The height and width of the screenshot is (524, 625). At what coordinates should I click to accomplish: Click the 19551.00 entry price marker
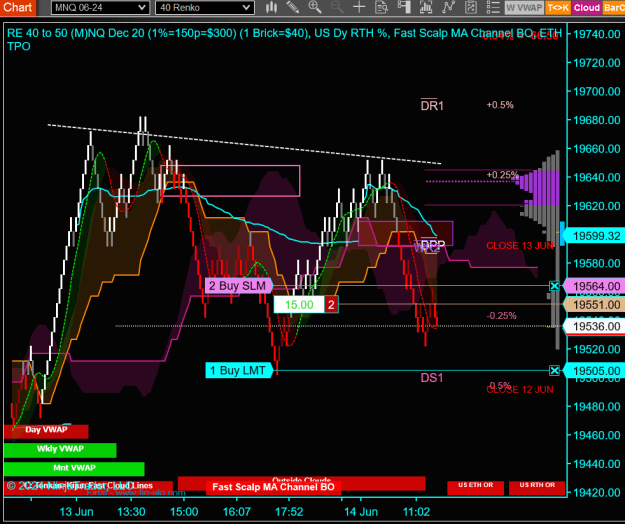596,305
